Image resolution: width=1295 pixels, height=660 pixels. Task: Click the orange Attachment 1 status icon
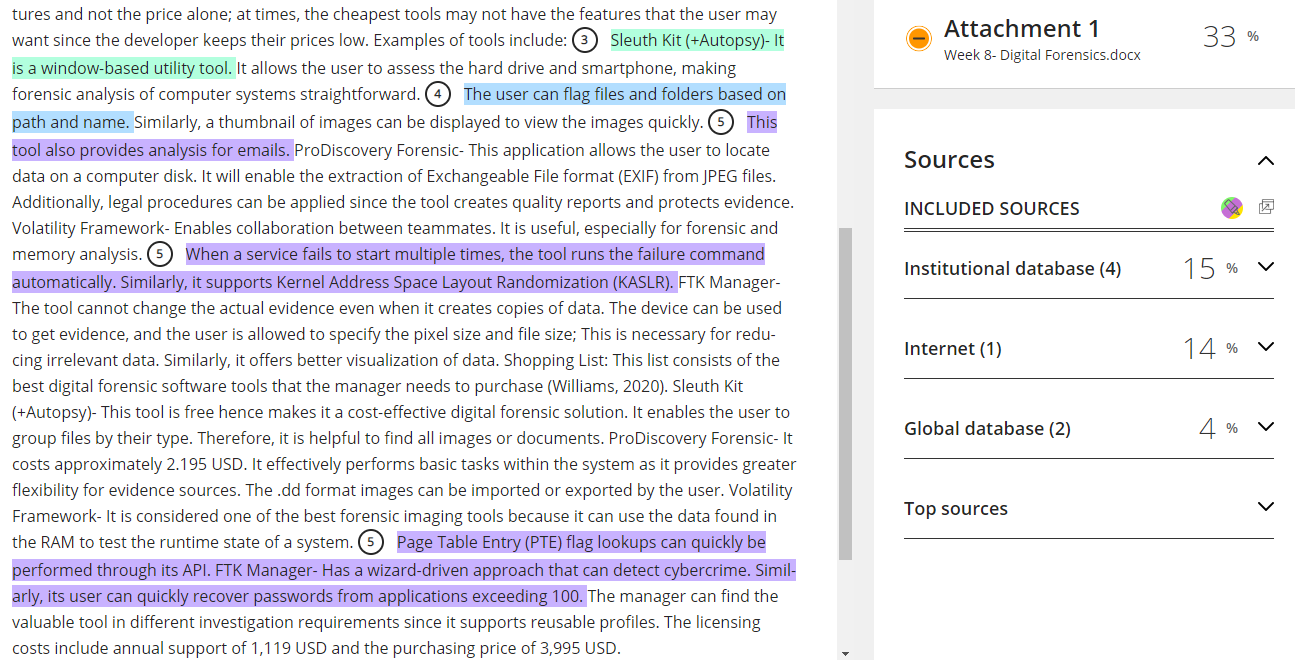coord(919,39)
